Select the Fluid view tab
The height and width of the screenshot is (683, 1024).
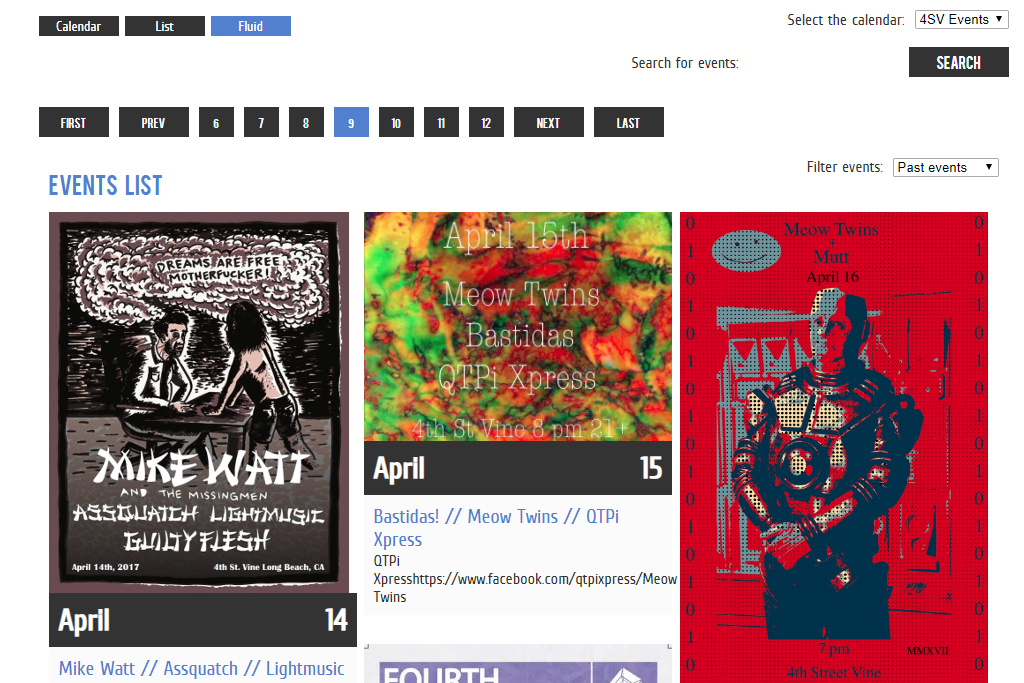[x=251, y=26]
